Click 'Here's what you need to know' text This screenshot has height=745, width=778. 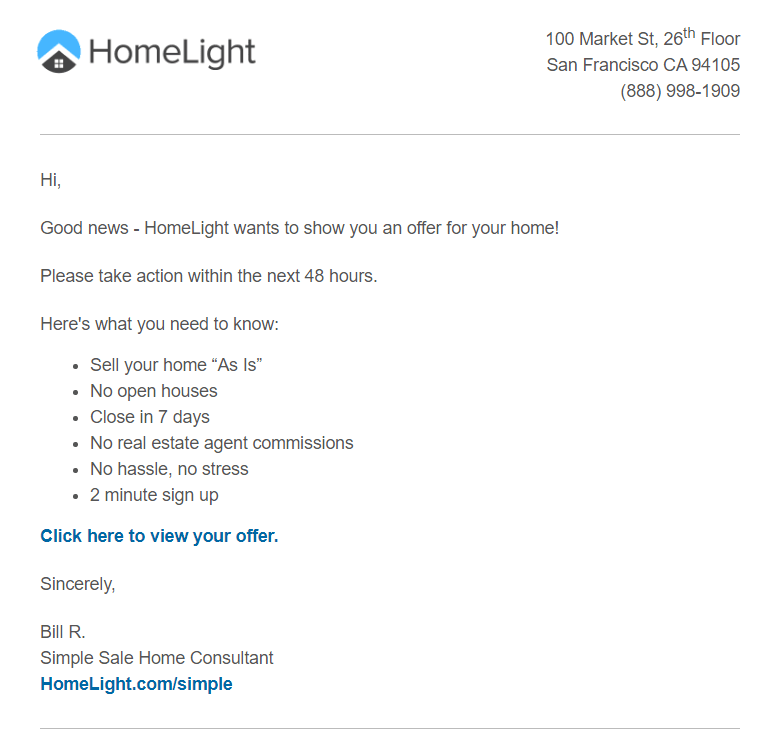pos(160,324)
